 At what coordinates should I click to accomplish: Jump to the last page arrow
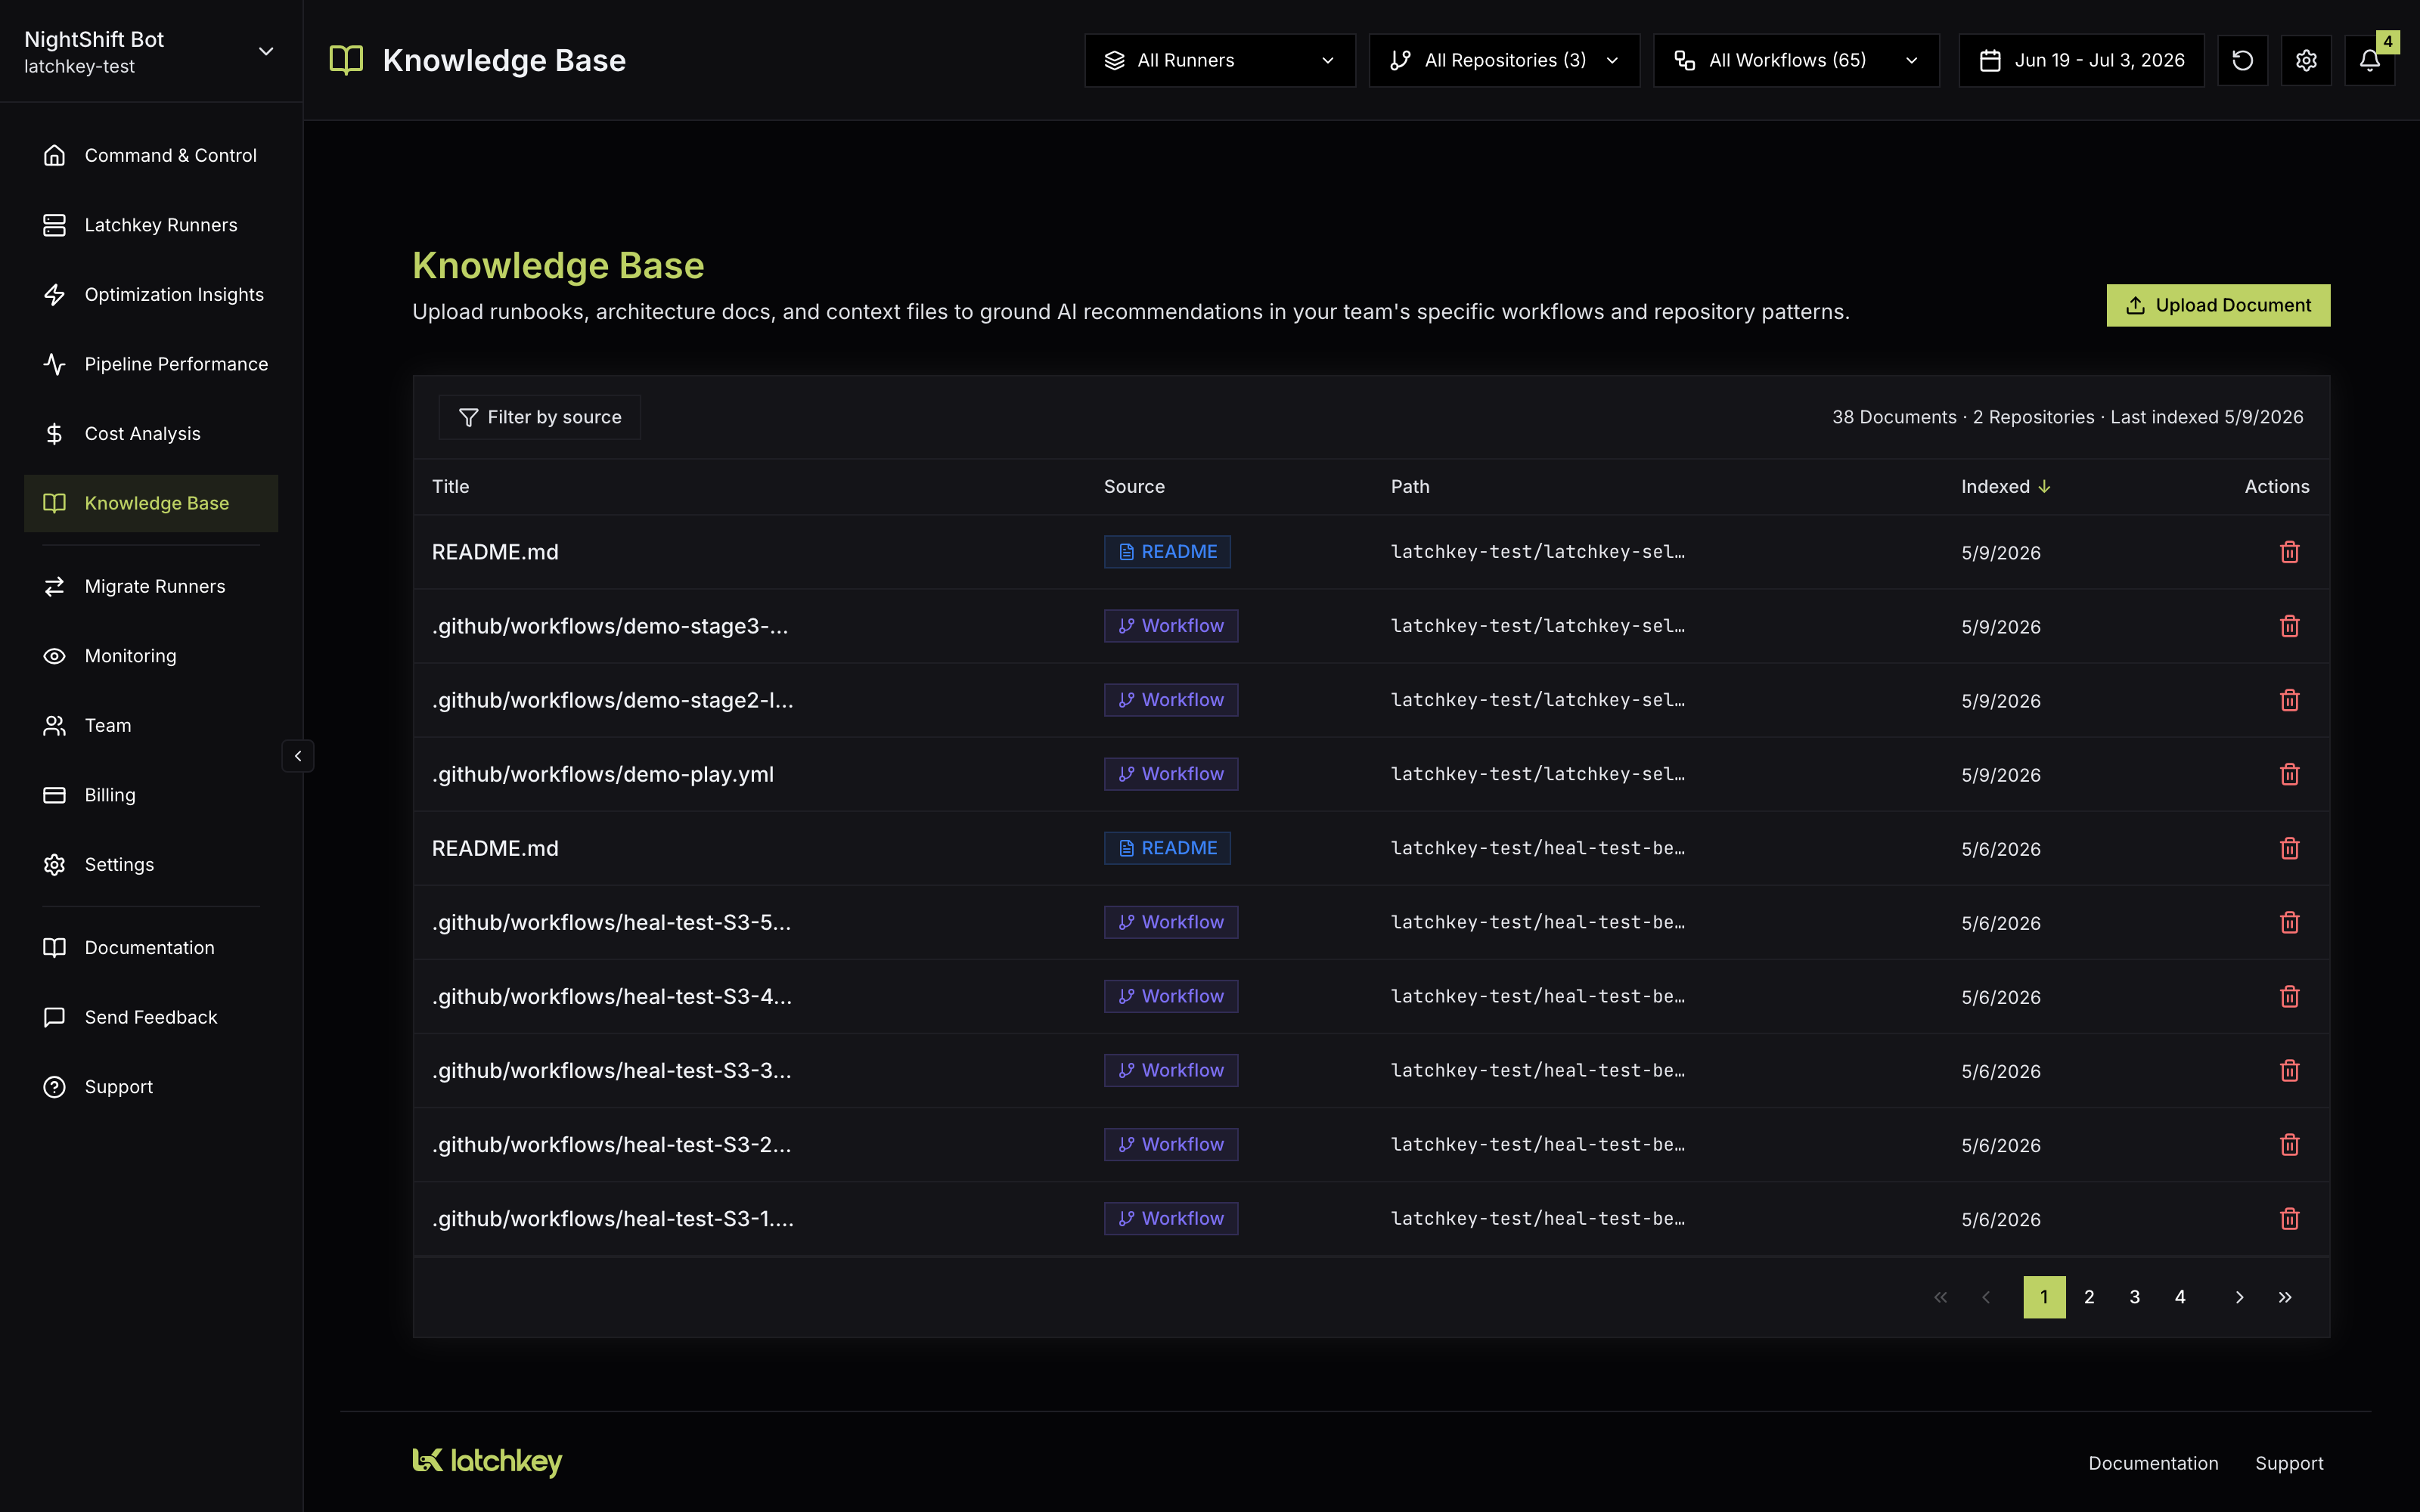coord(2285,1297)
